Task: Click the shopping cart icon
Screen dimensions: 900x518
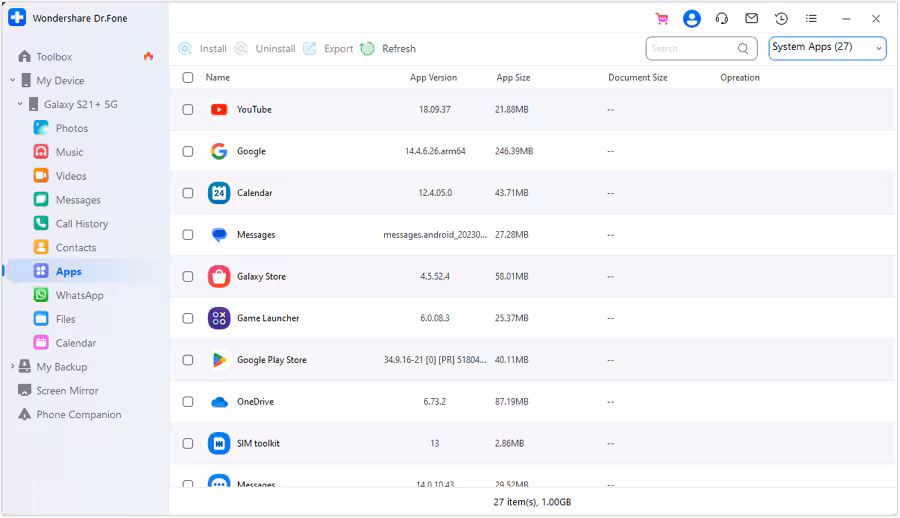Action: tap(662, 19)
